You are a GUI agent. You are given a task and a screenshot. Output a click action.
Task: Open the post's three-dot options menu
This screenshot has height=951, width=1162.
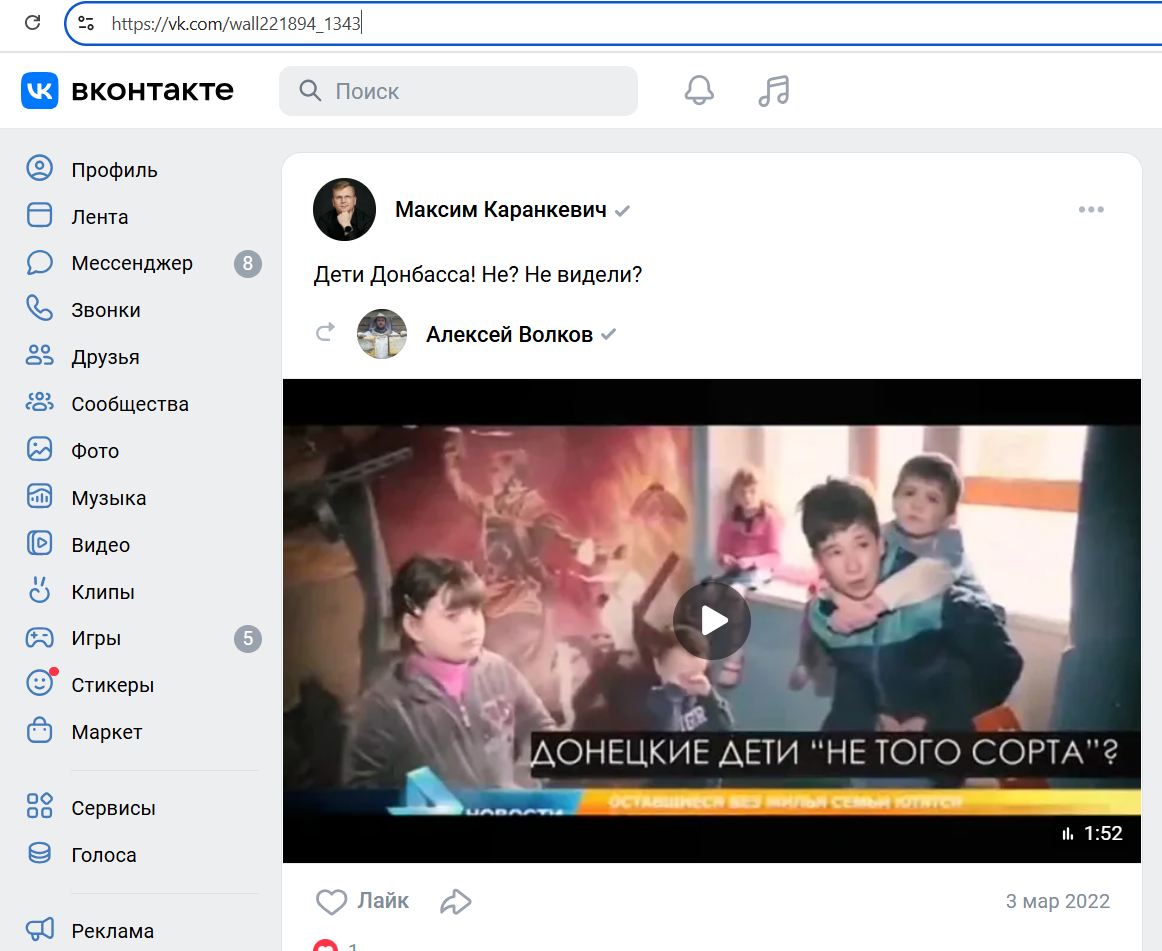[1090, 210]
